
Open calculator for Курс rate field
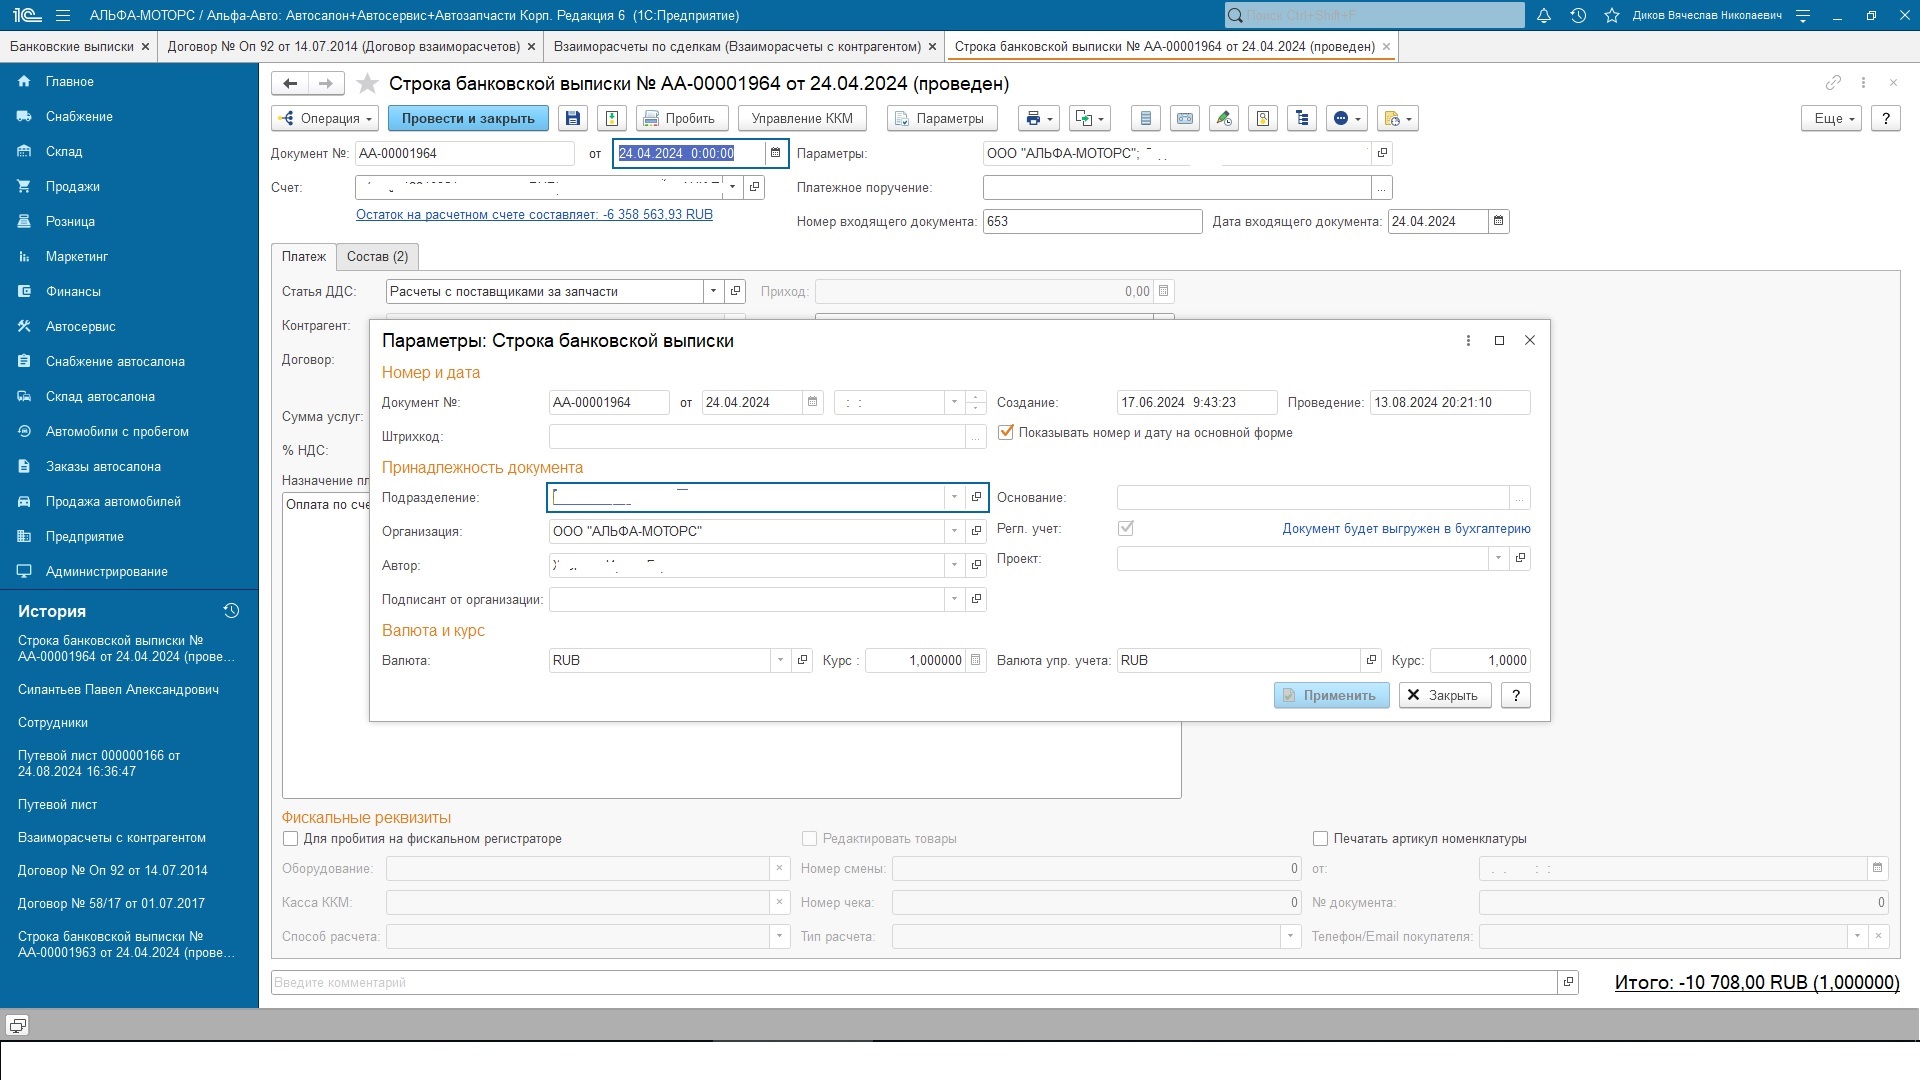click(x=976, y=660)
